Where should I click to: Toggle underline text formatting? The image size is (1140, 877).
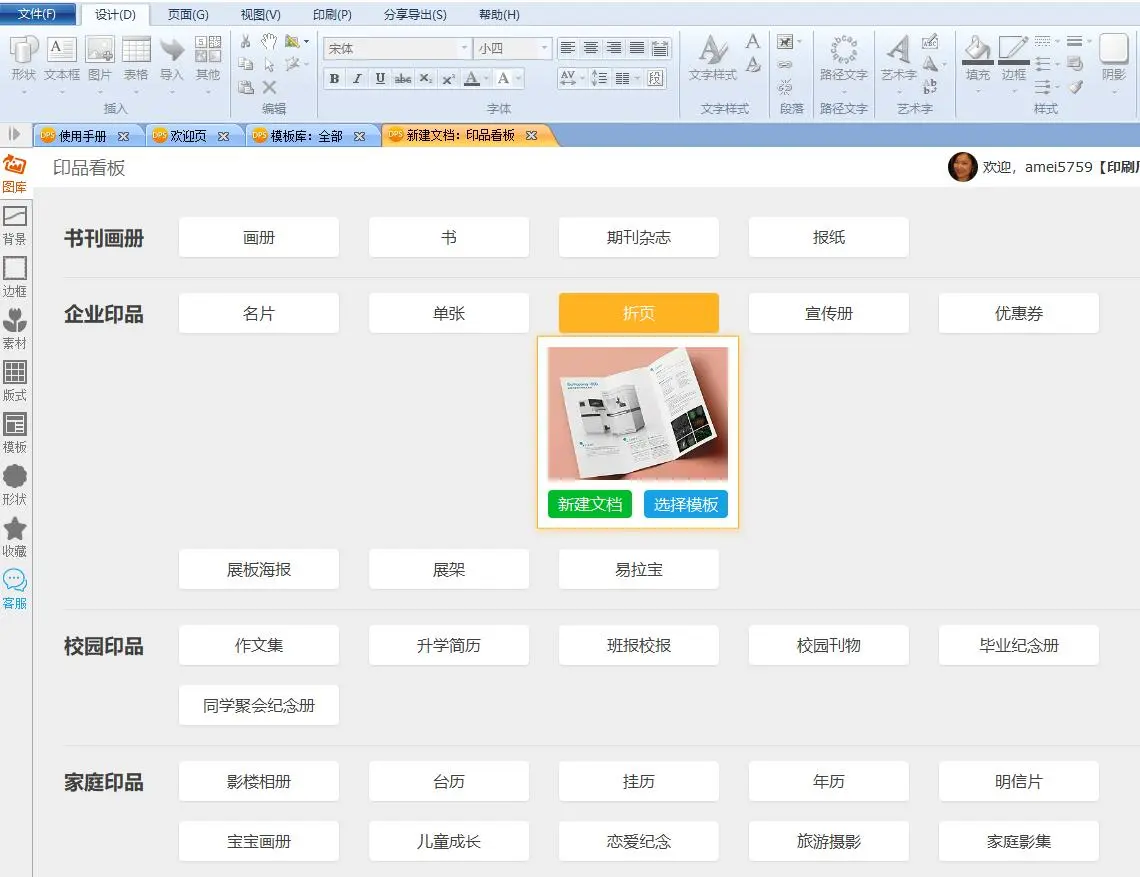tap(380, 79)
